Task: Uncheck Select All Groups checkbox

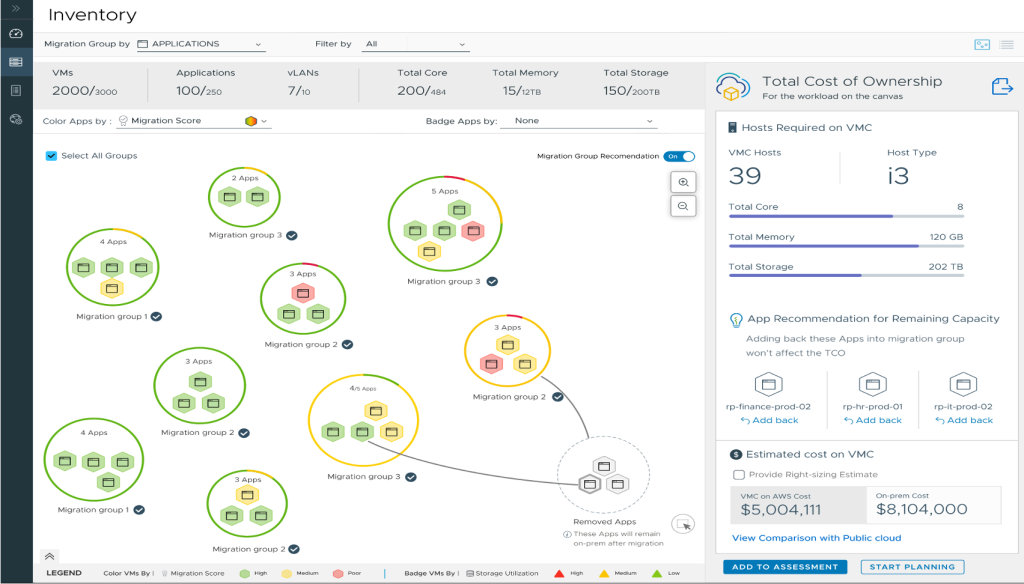Action: (x=51, y=155)
